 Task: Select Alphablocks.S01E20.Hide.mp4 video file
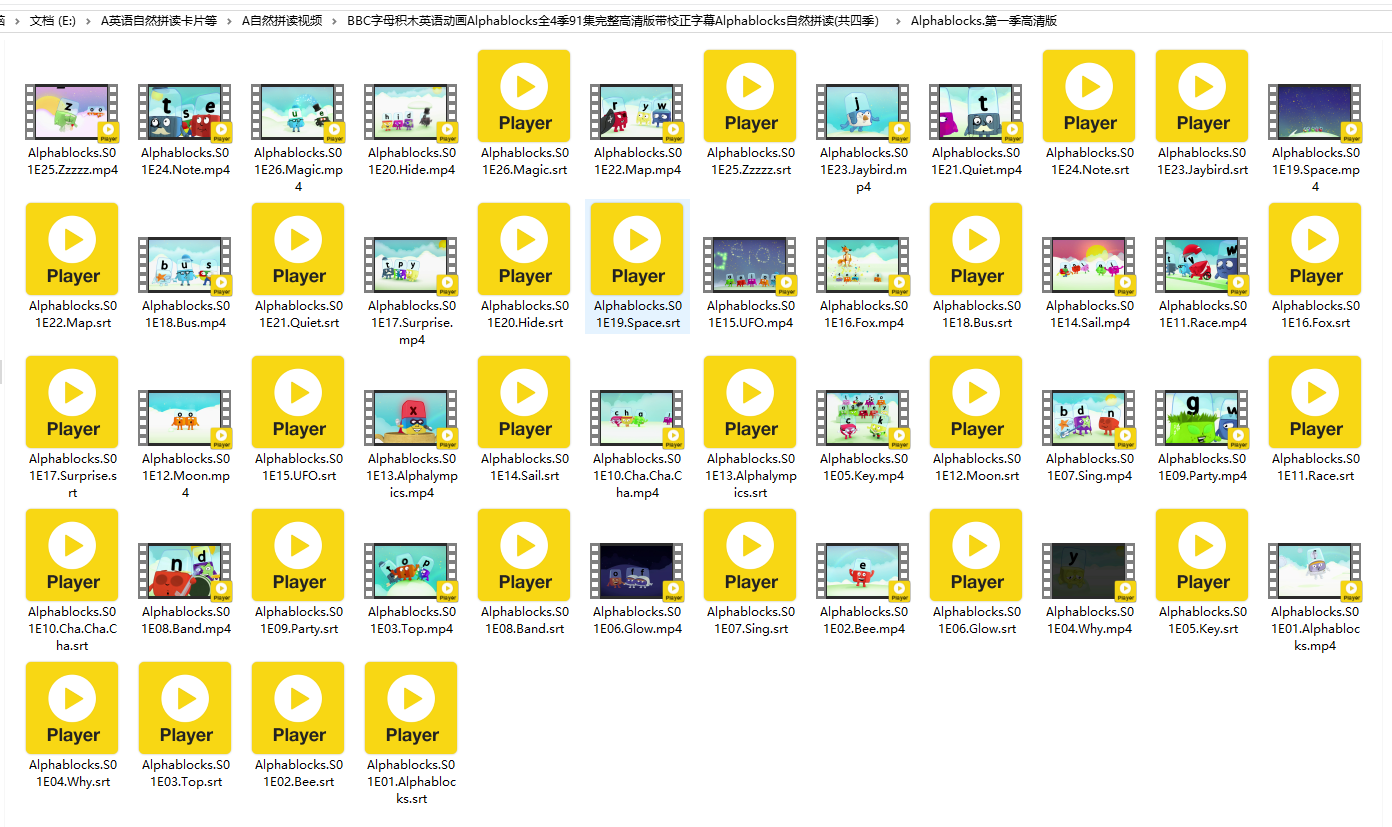click(x=411, y=111)
